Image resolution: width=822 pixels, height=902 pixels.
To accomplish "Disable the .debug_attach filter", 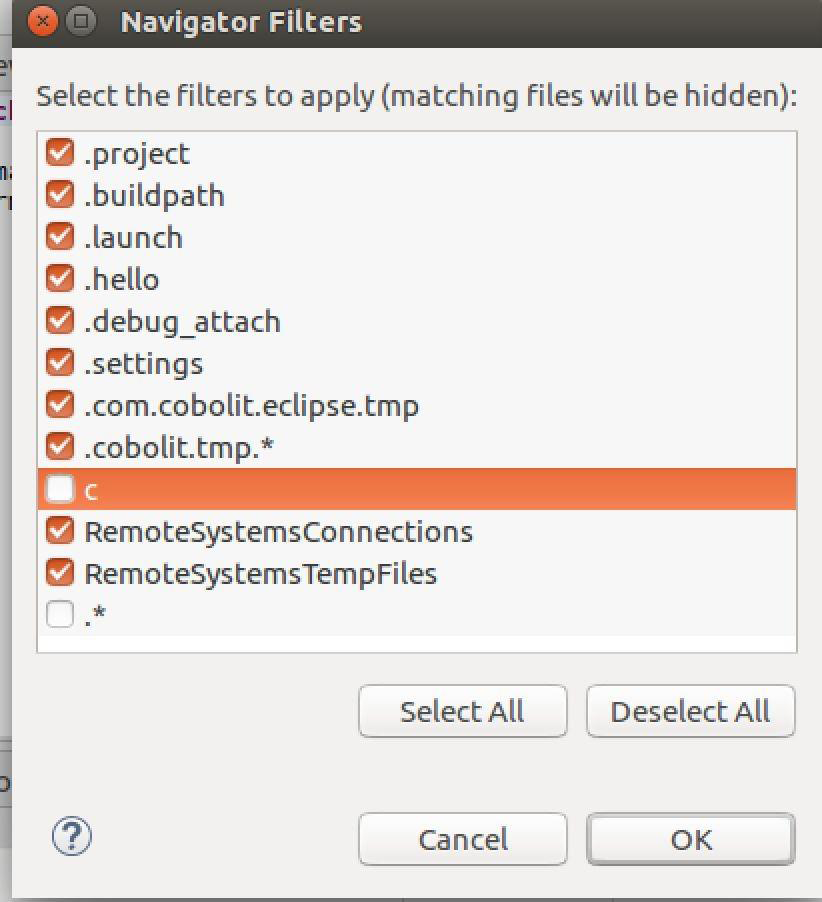I will coord(58,321).
